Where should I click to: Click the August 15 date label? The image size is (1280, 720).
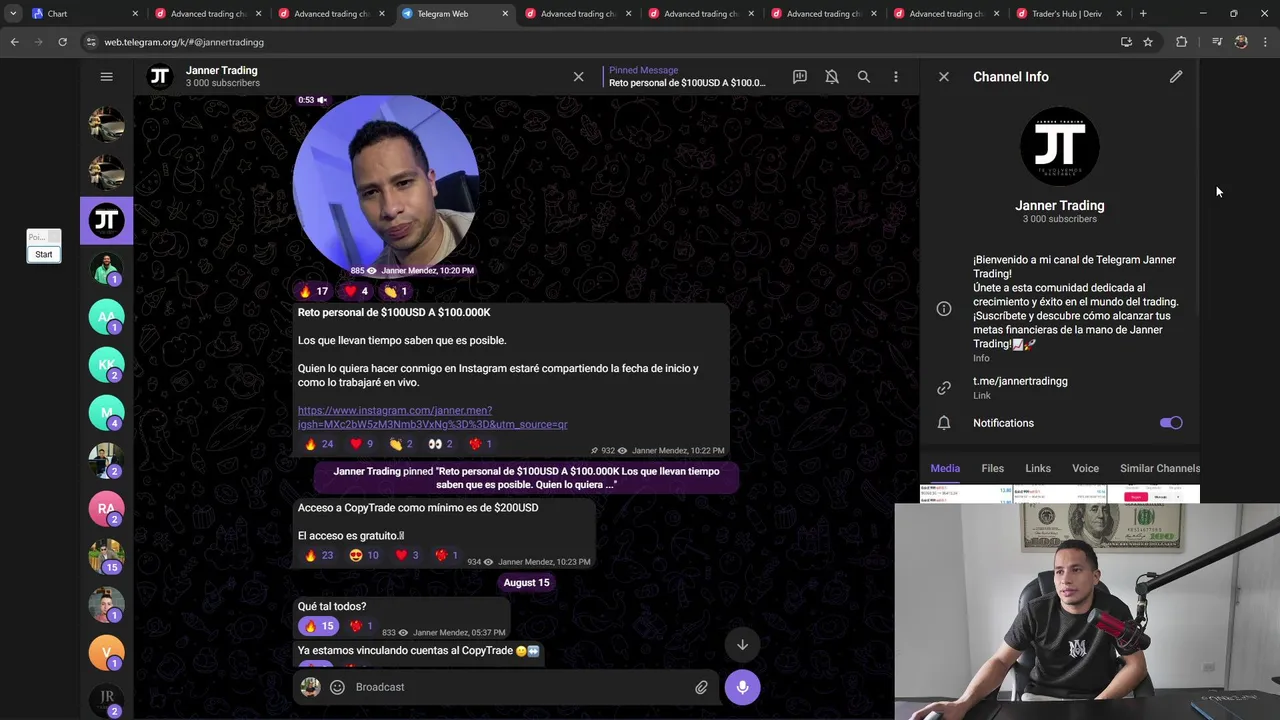coord(526,583)
